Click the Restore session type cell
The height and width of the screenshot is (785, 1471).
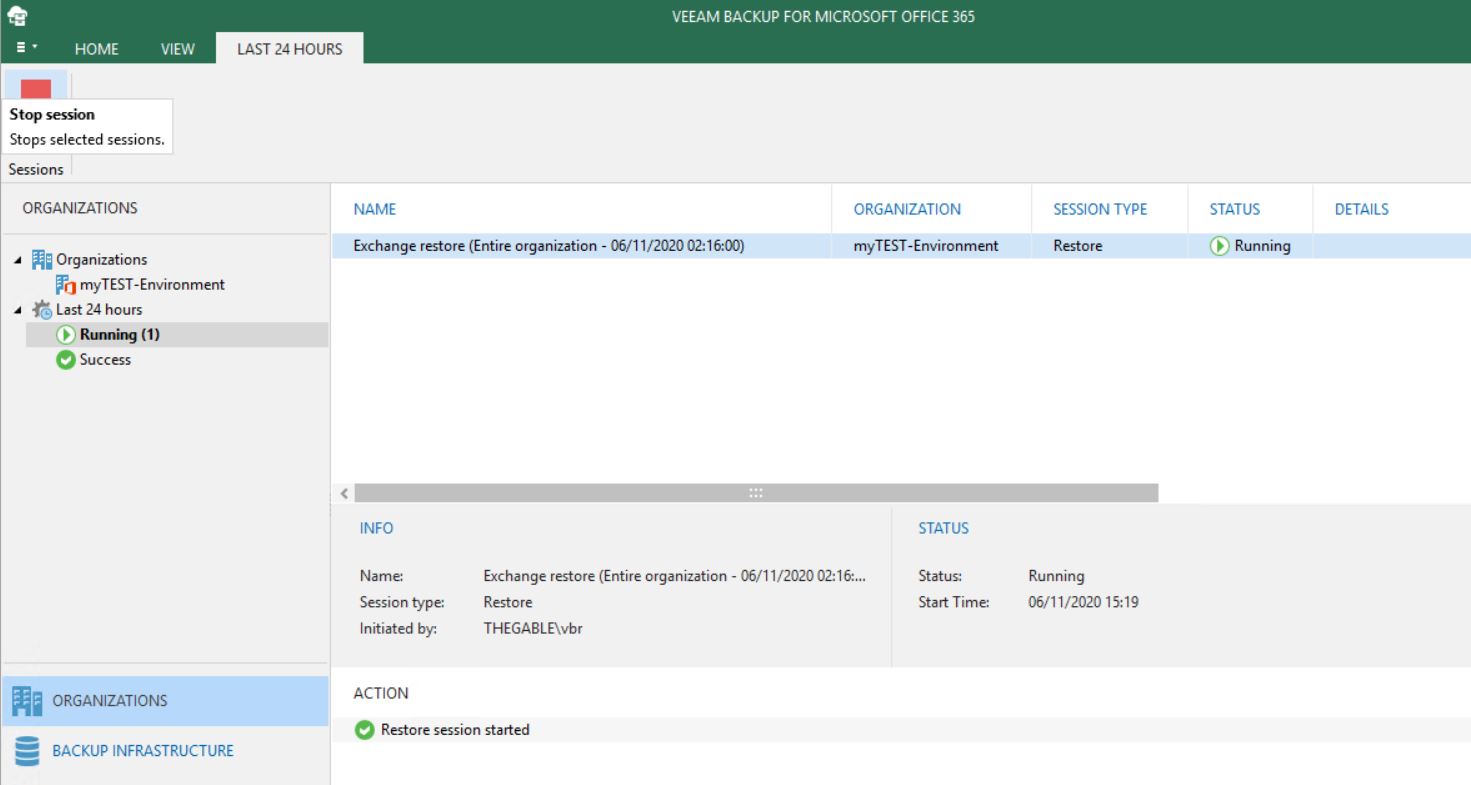1078,246
